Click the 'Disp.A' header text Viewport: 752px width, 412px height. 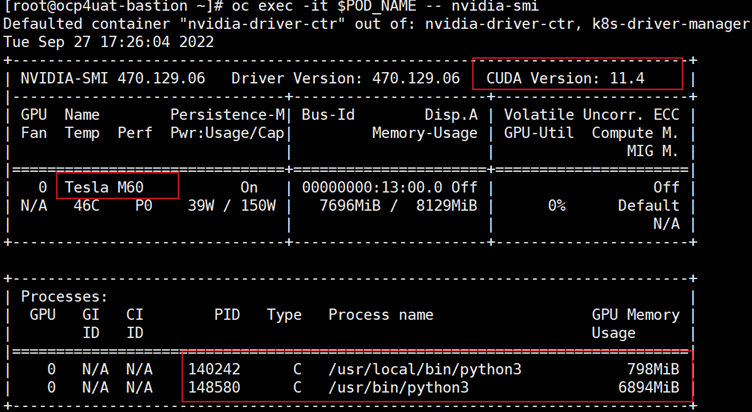click(451, 115)
